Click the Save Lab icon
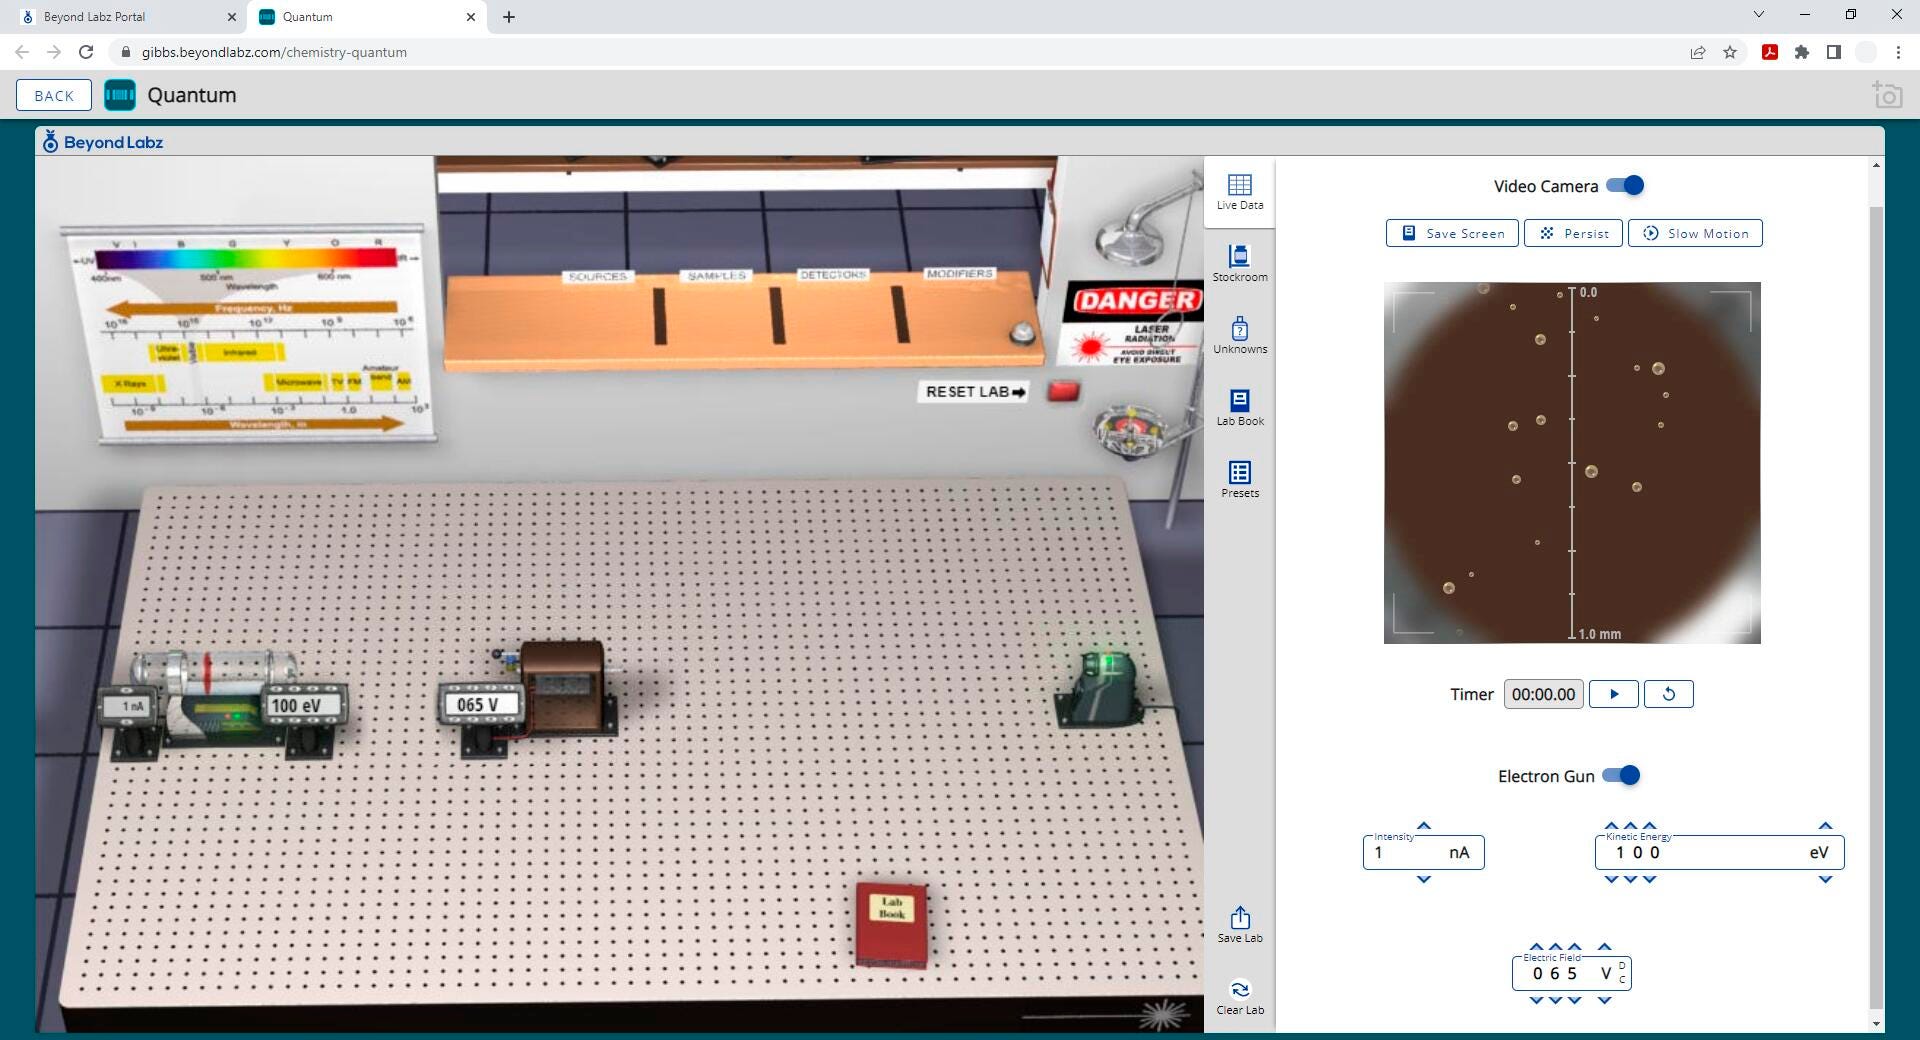 (1239, 924)
